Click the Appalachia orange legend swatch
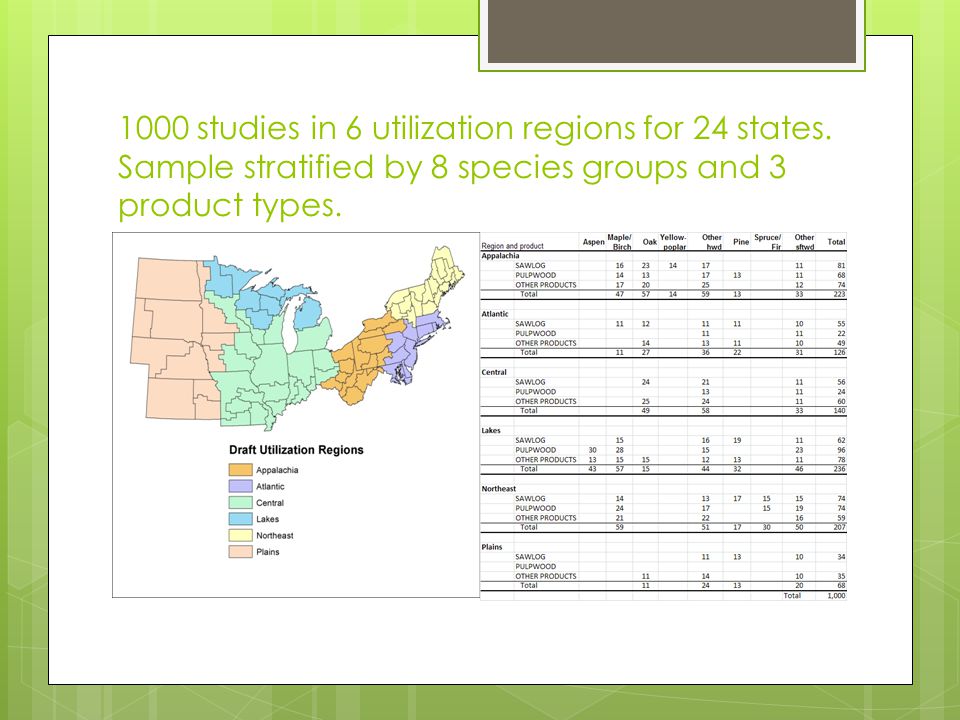960x720 pixels. click(x=240, y=470)
